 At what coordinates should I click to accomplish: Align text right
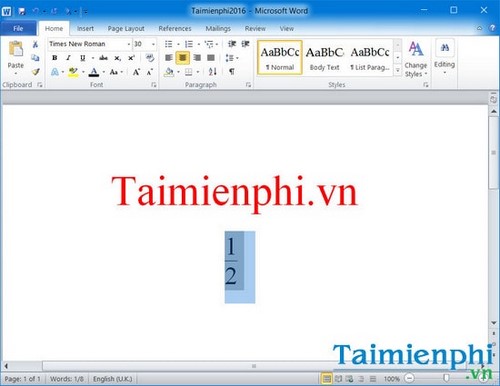197,58
